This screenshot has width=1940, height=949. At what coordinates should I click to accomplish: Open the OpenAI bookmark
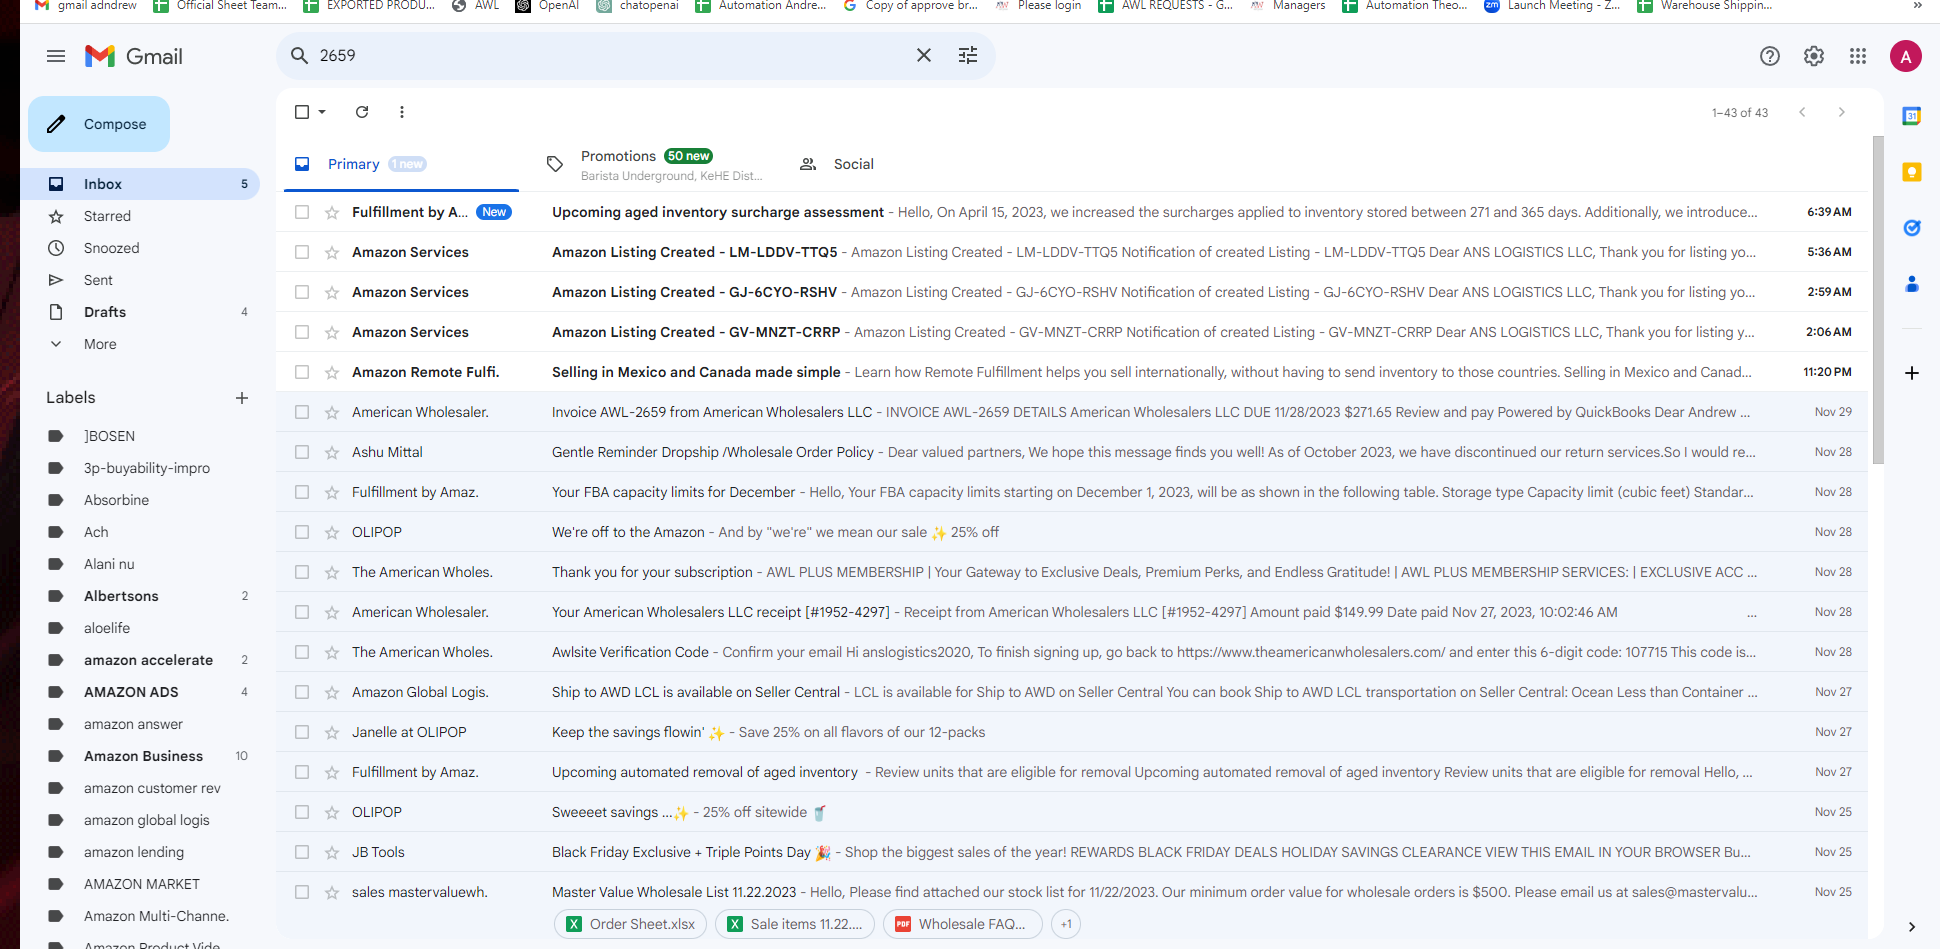(547, 6)
